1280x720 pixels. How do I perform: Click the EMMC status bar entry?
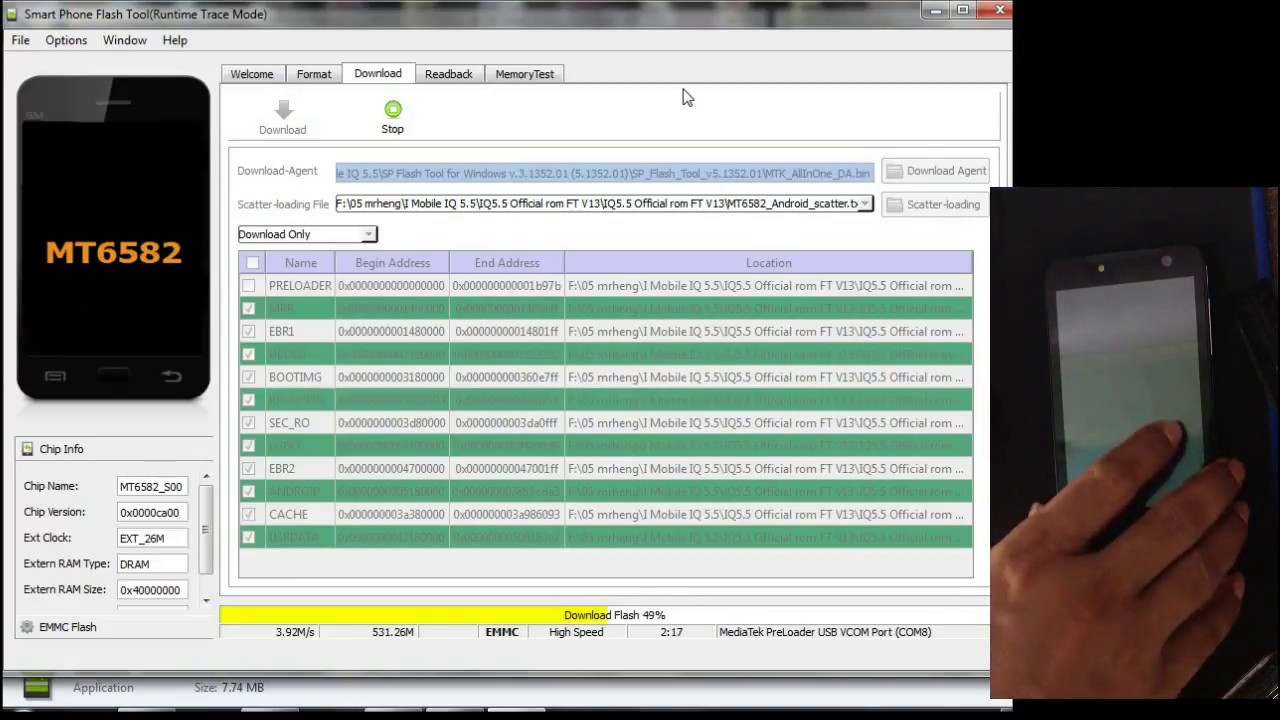pos(502,632)
